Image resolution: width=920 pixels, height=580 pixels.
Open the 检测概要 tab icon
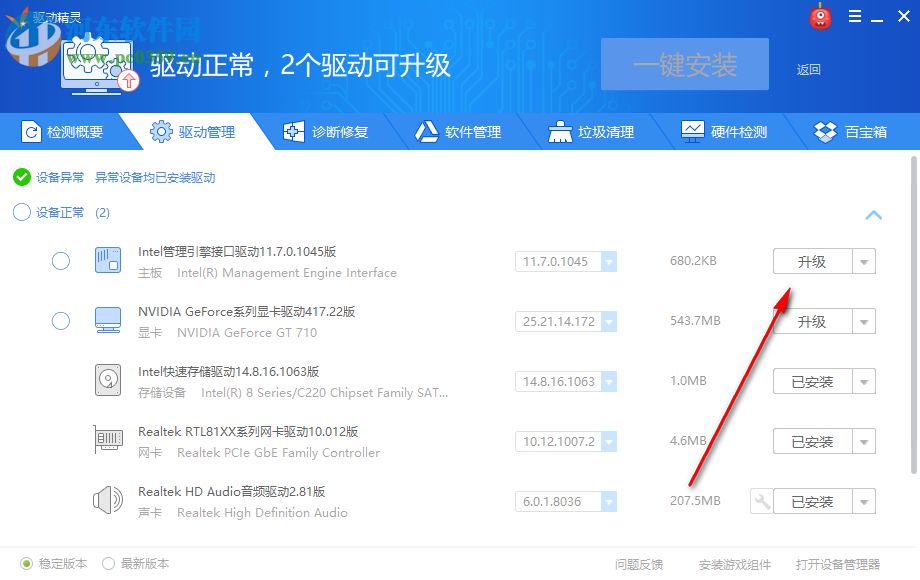click(30, 131)
